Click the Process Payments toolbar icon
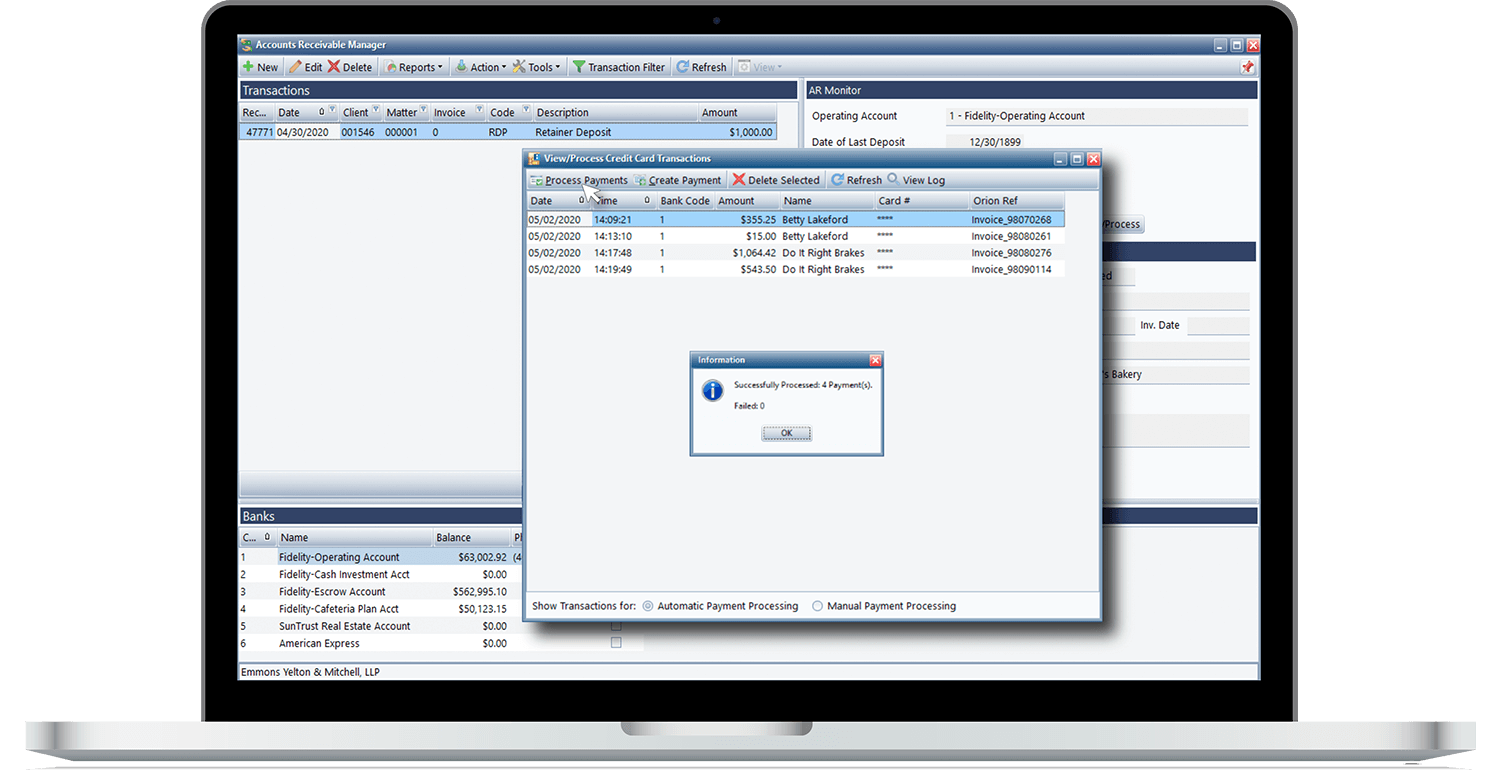Viewport: 1500px width, 770px height. coord(537,180)
